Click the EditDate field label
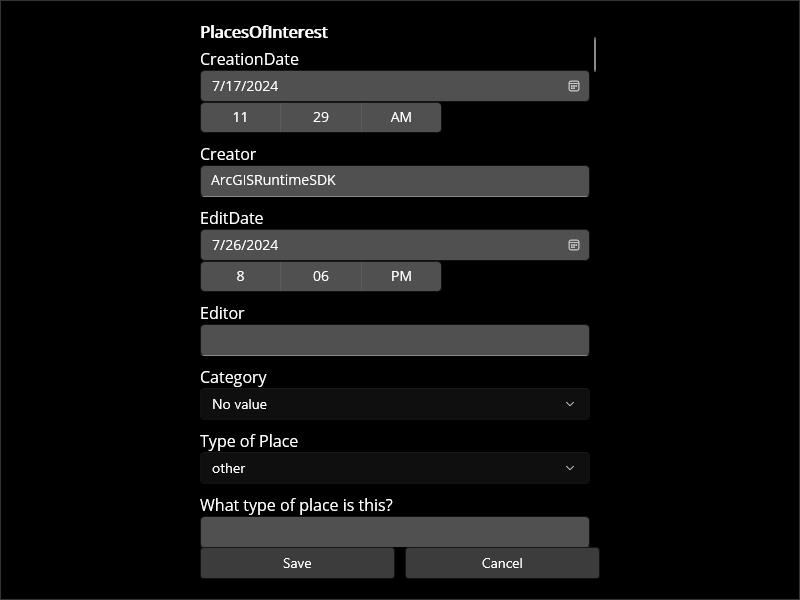Image resolution: width=800 pixels, height=600 pixels. click(x=232, y=218)
